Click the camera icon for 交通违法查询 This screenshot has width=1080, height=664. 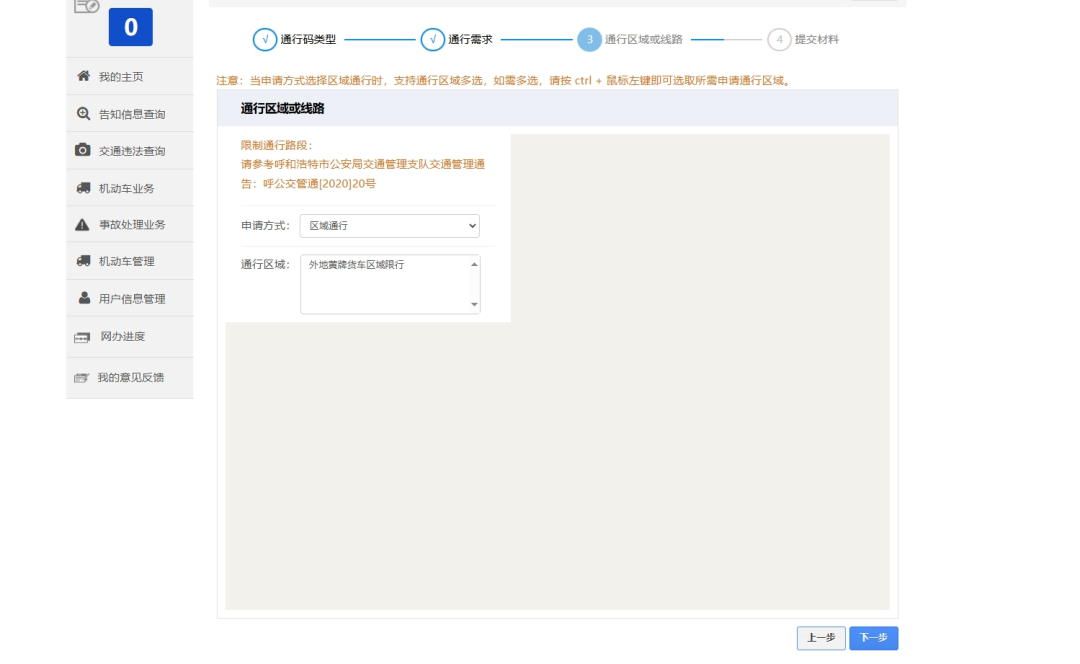(83, 150)
